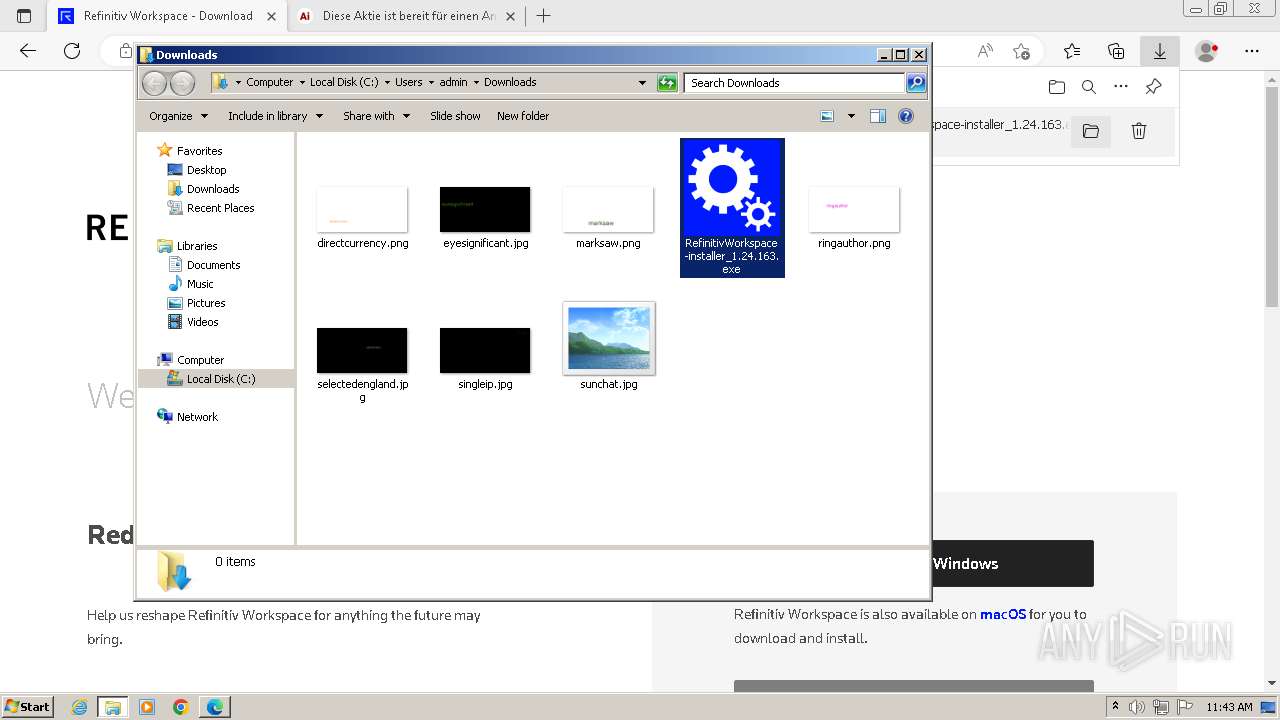Click the search magnifier in Explorer
The image size is (1280, 720).
916,83
